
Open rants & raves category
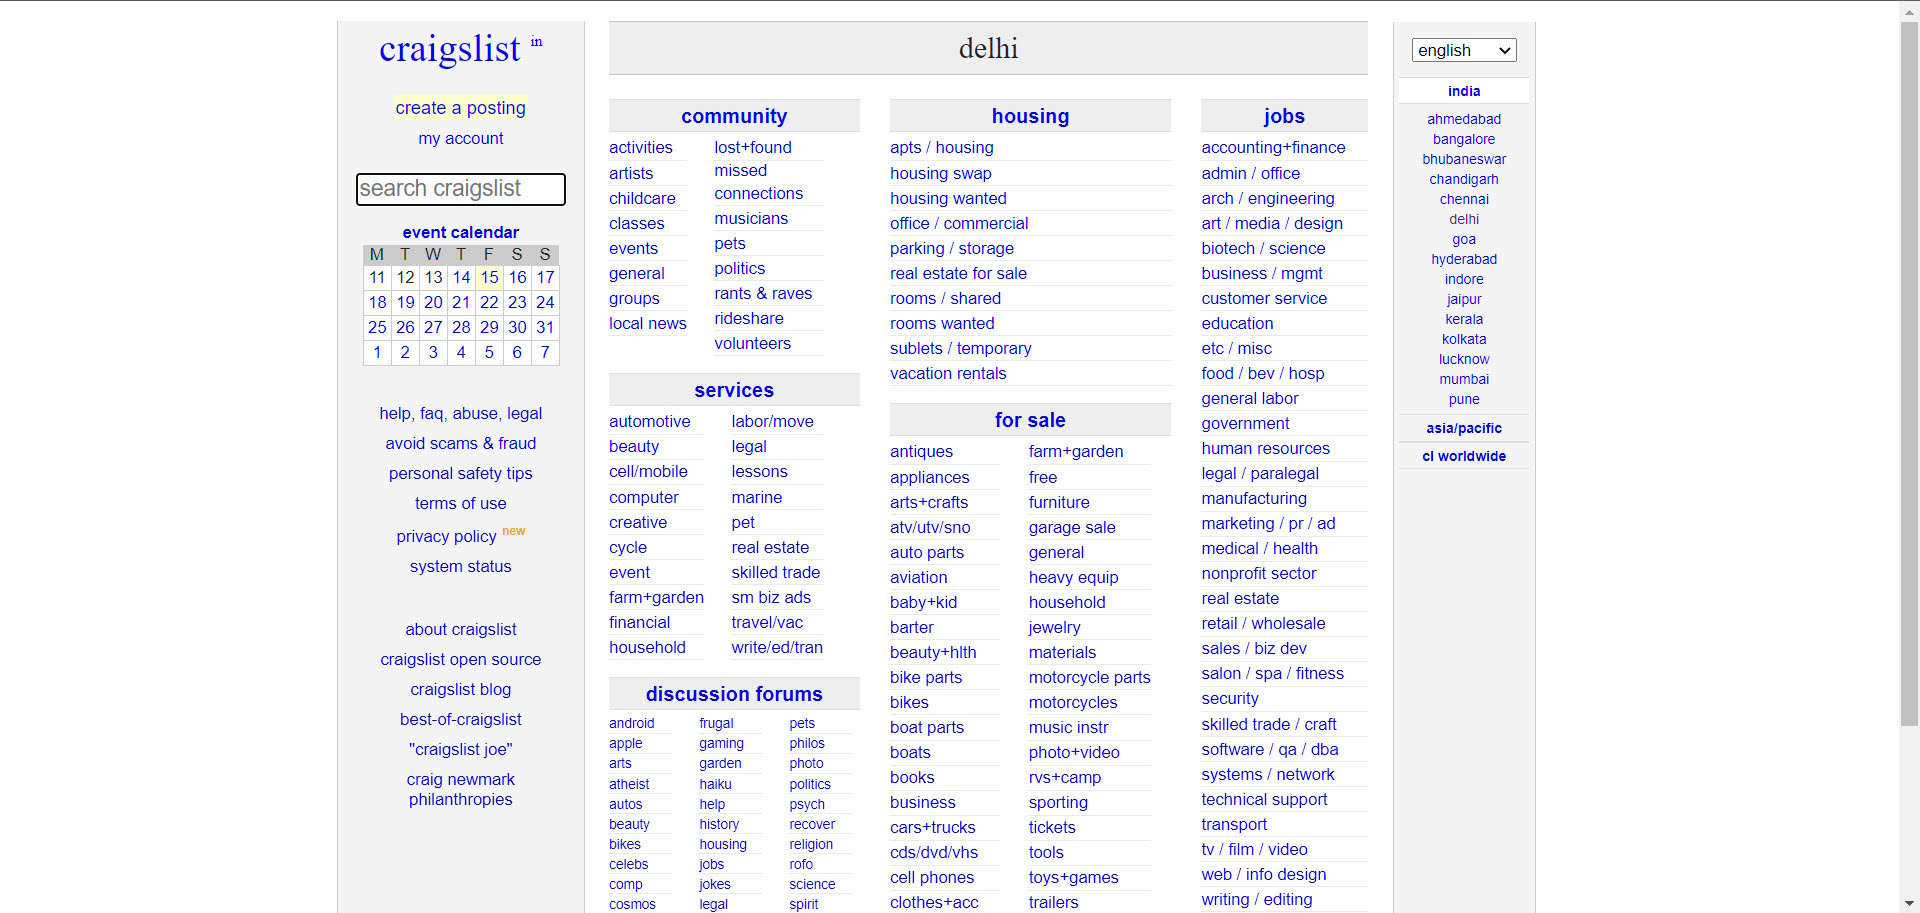point(763,293)
